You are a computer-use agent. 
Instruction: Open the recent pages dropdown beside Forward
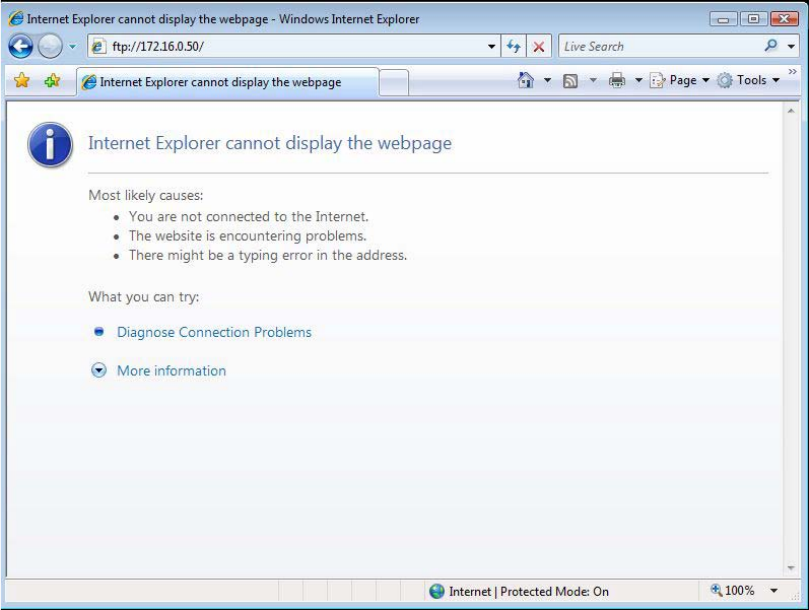[72, 46]
